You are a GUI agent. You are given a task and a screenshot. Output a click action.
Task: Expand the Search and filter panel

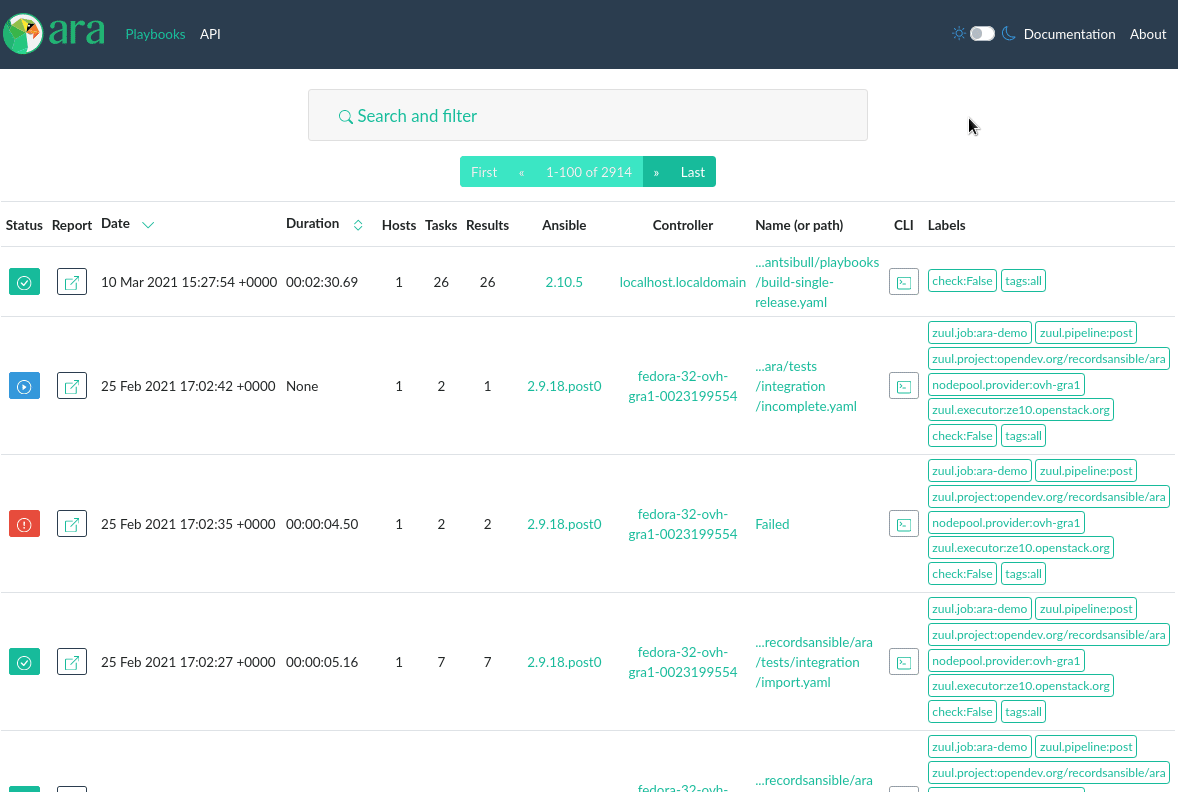(x=587, y=116)
